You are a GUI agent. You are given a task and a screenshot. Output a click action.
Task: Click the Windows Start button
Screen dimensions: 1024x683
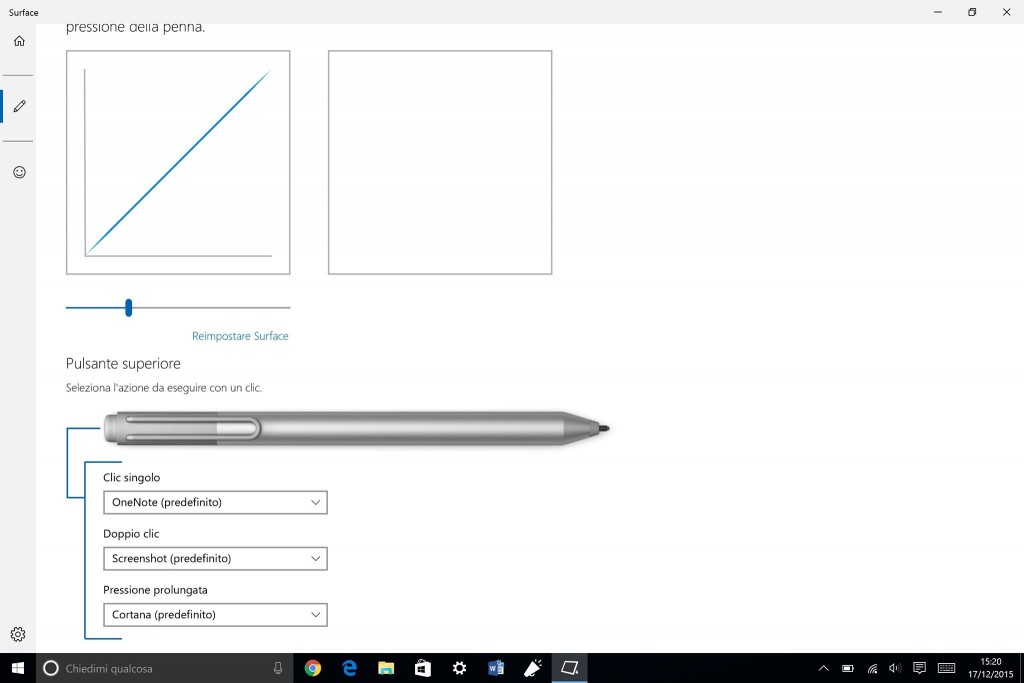18,668
